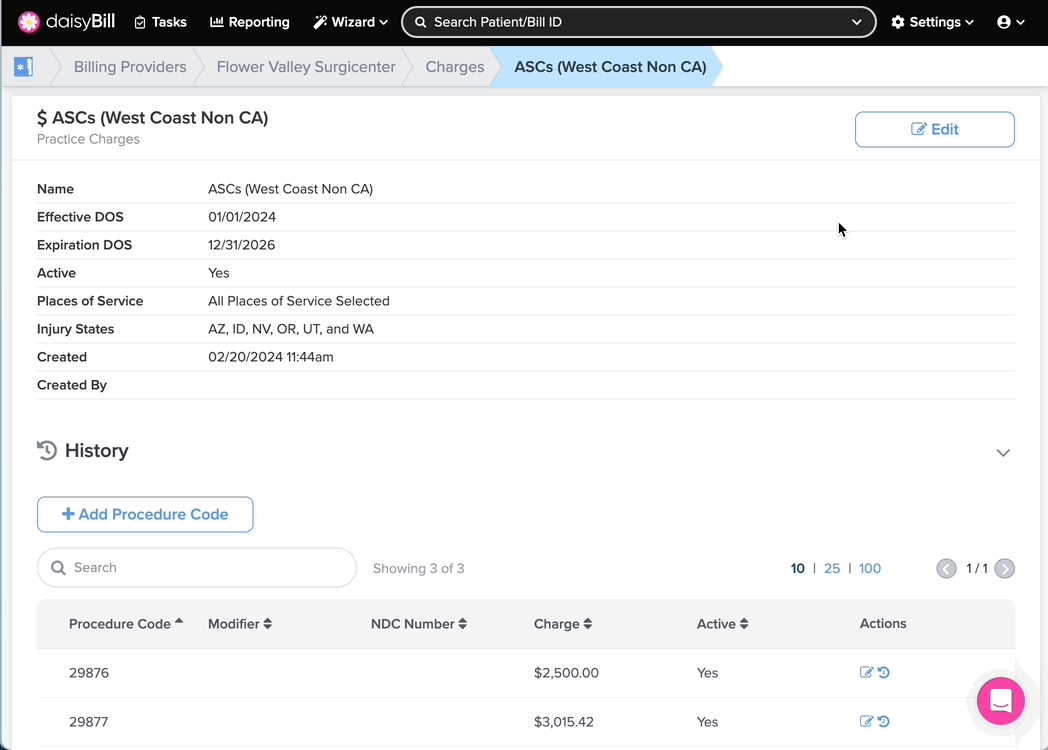Screen dimensions: 1048x750
Task: Click the magnifier icon in table search
Action: [59, 568]
